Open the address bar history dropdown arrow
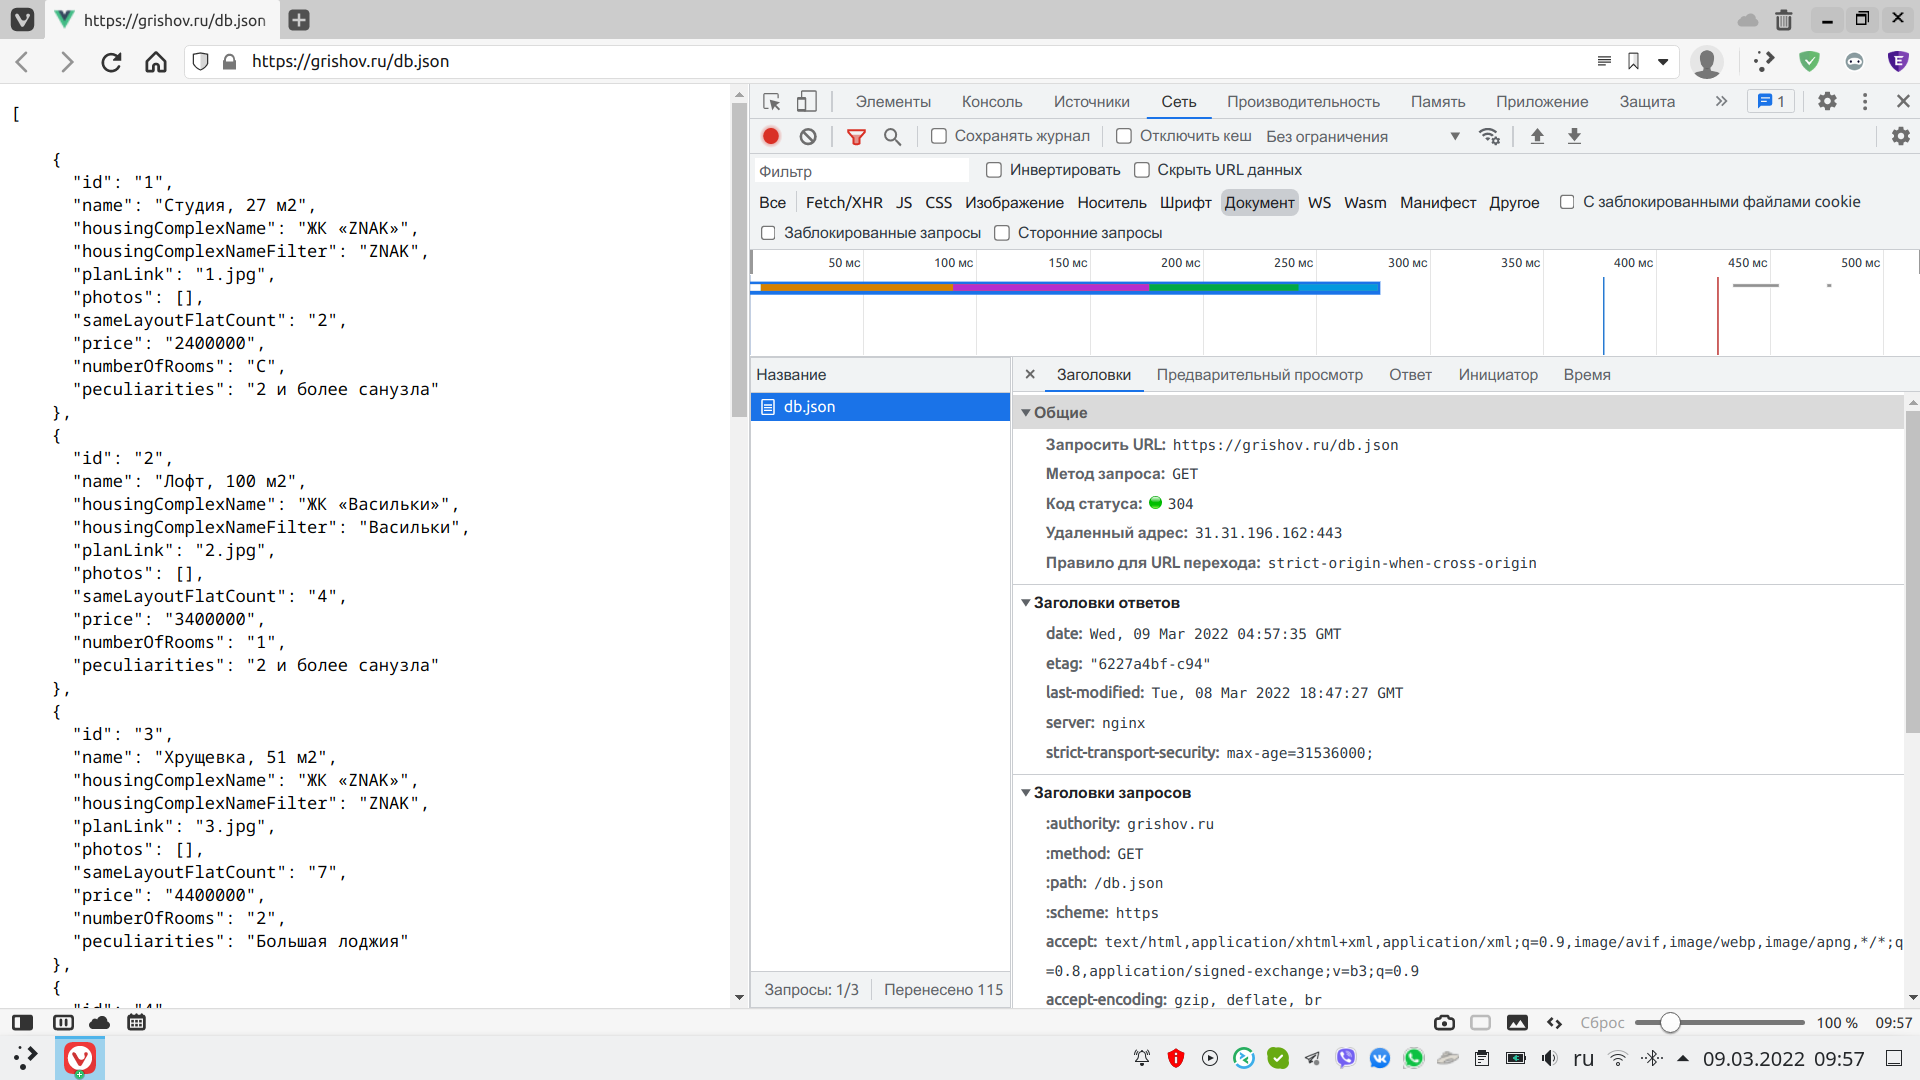Viewport: 1920px width, 1080px height. [x=1663, y=61]
